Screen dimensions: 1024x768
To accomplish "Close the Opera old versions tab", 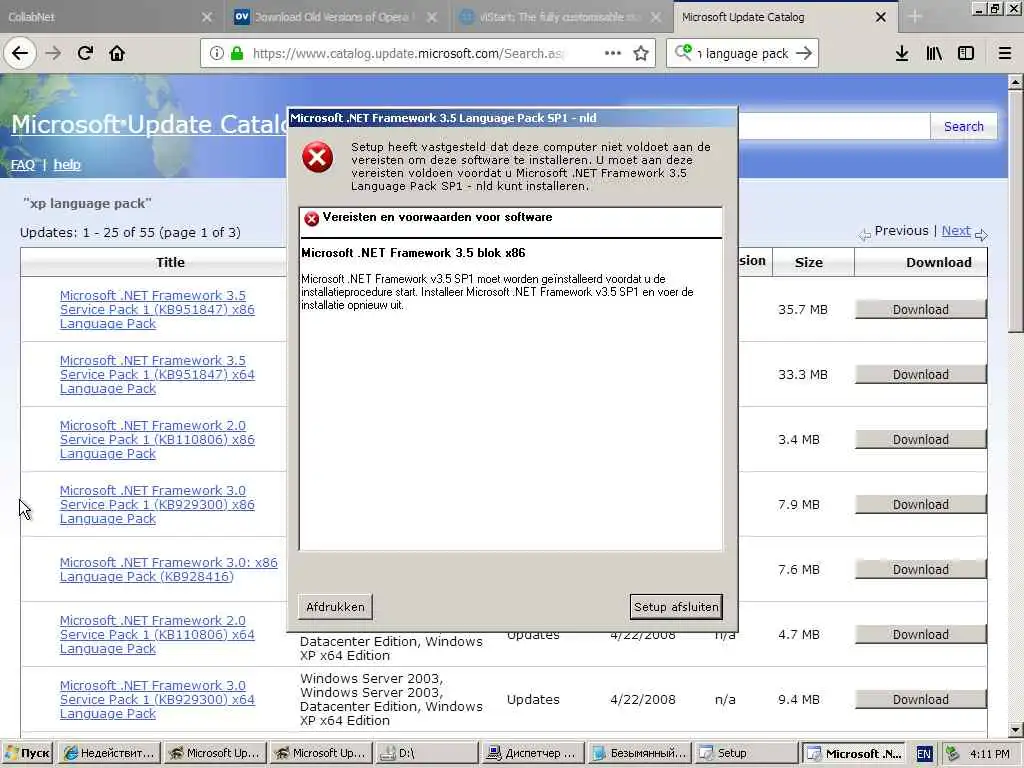I will coord(432,18).
